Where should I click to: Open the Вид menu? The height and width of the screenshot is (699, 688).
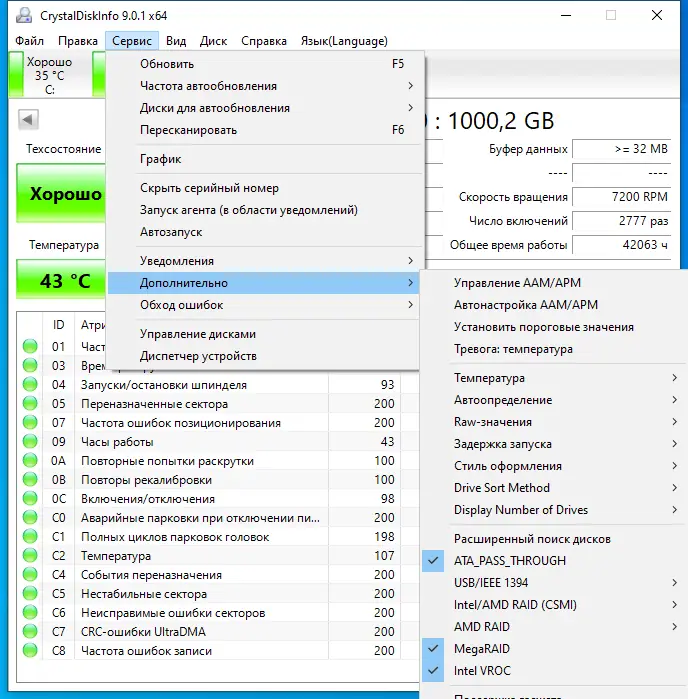(x=176, y=41)
